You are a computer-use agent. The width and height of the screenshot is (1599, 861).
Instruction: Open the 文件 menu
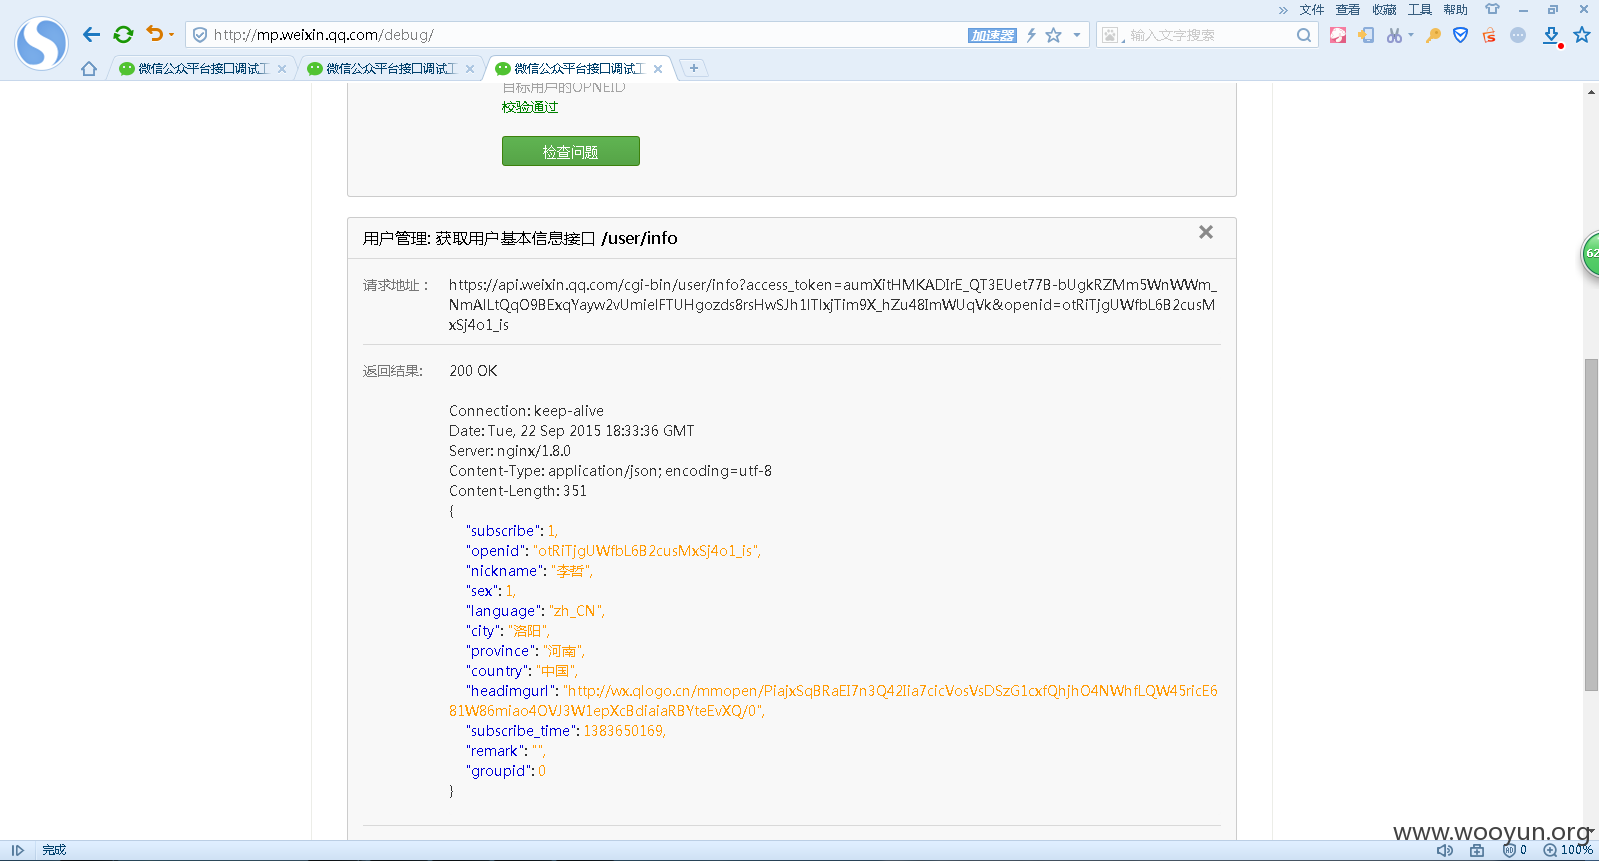pos(1312,10)
